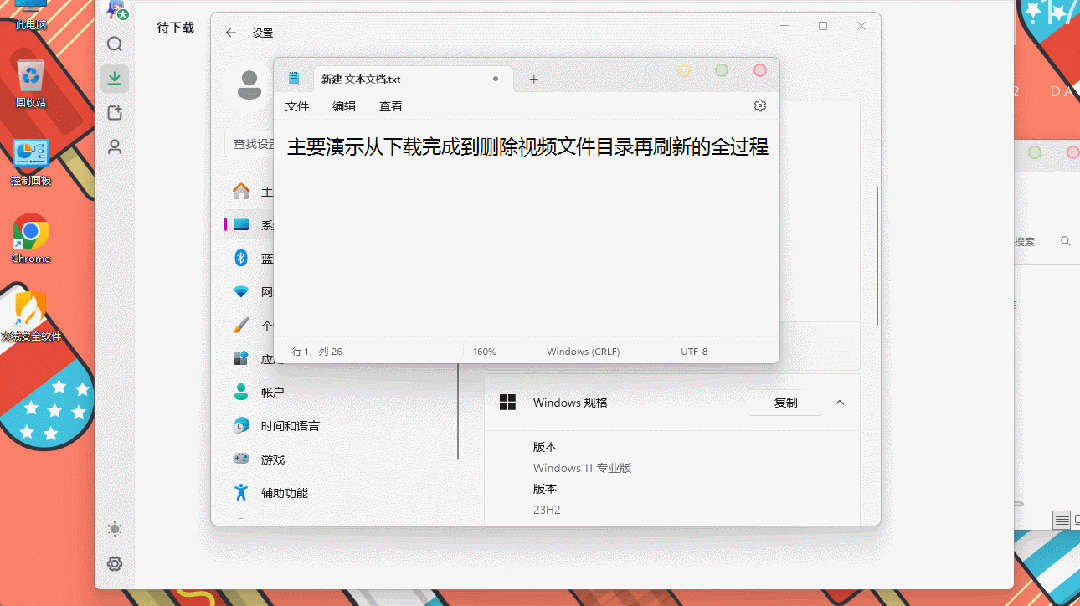This screenshot has height=606, width=1080.
Task: Open the 查看 menu in Notepad
Action: (390, 106)
